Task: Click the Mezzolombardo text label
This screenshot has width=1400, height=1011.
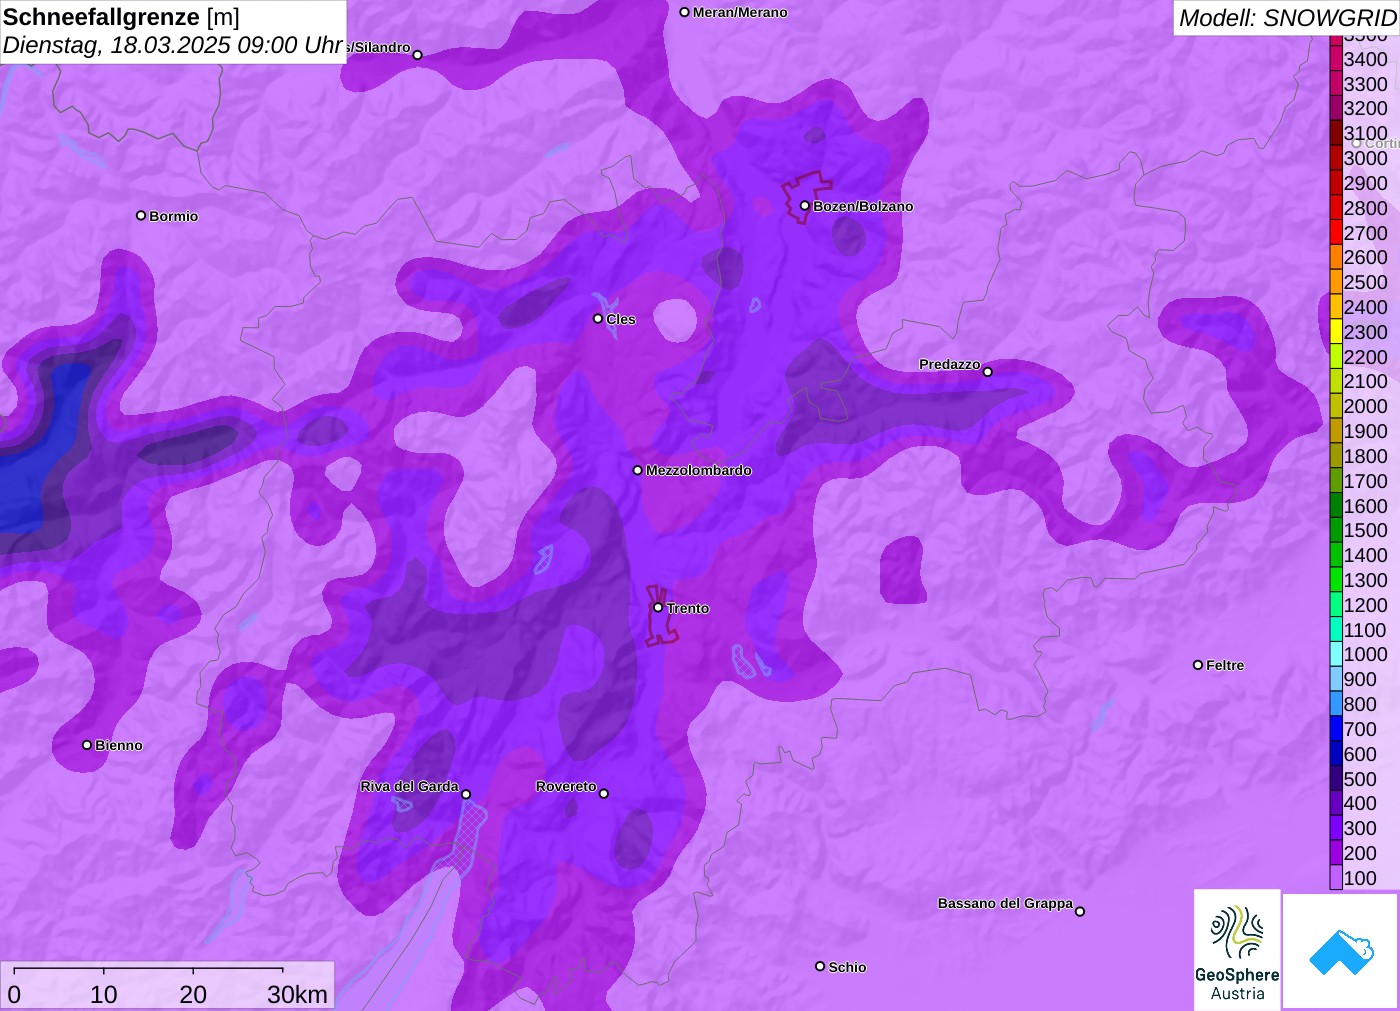Action: pos(699,470)
